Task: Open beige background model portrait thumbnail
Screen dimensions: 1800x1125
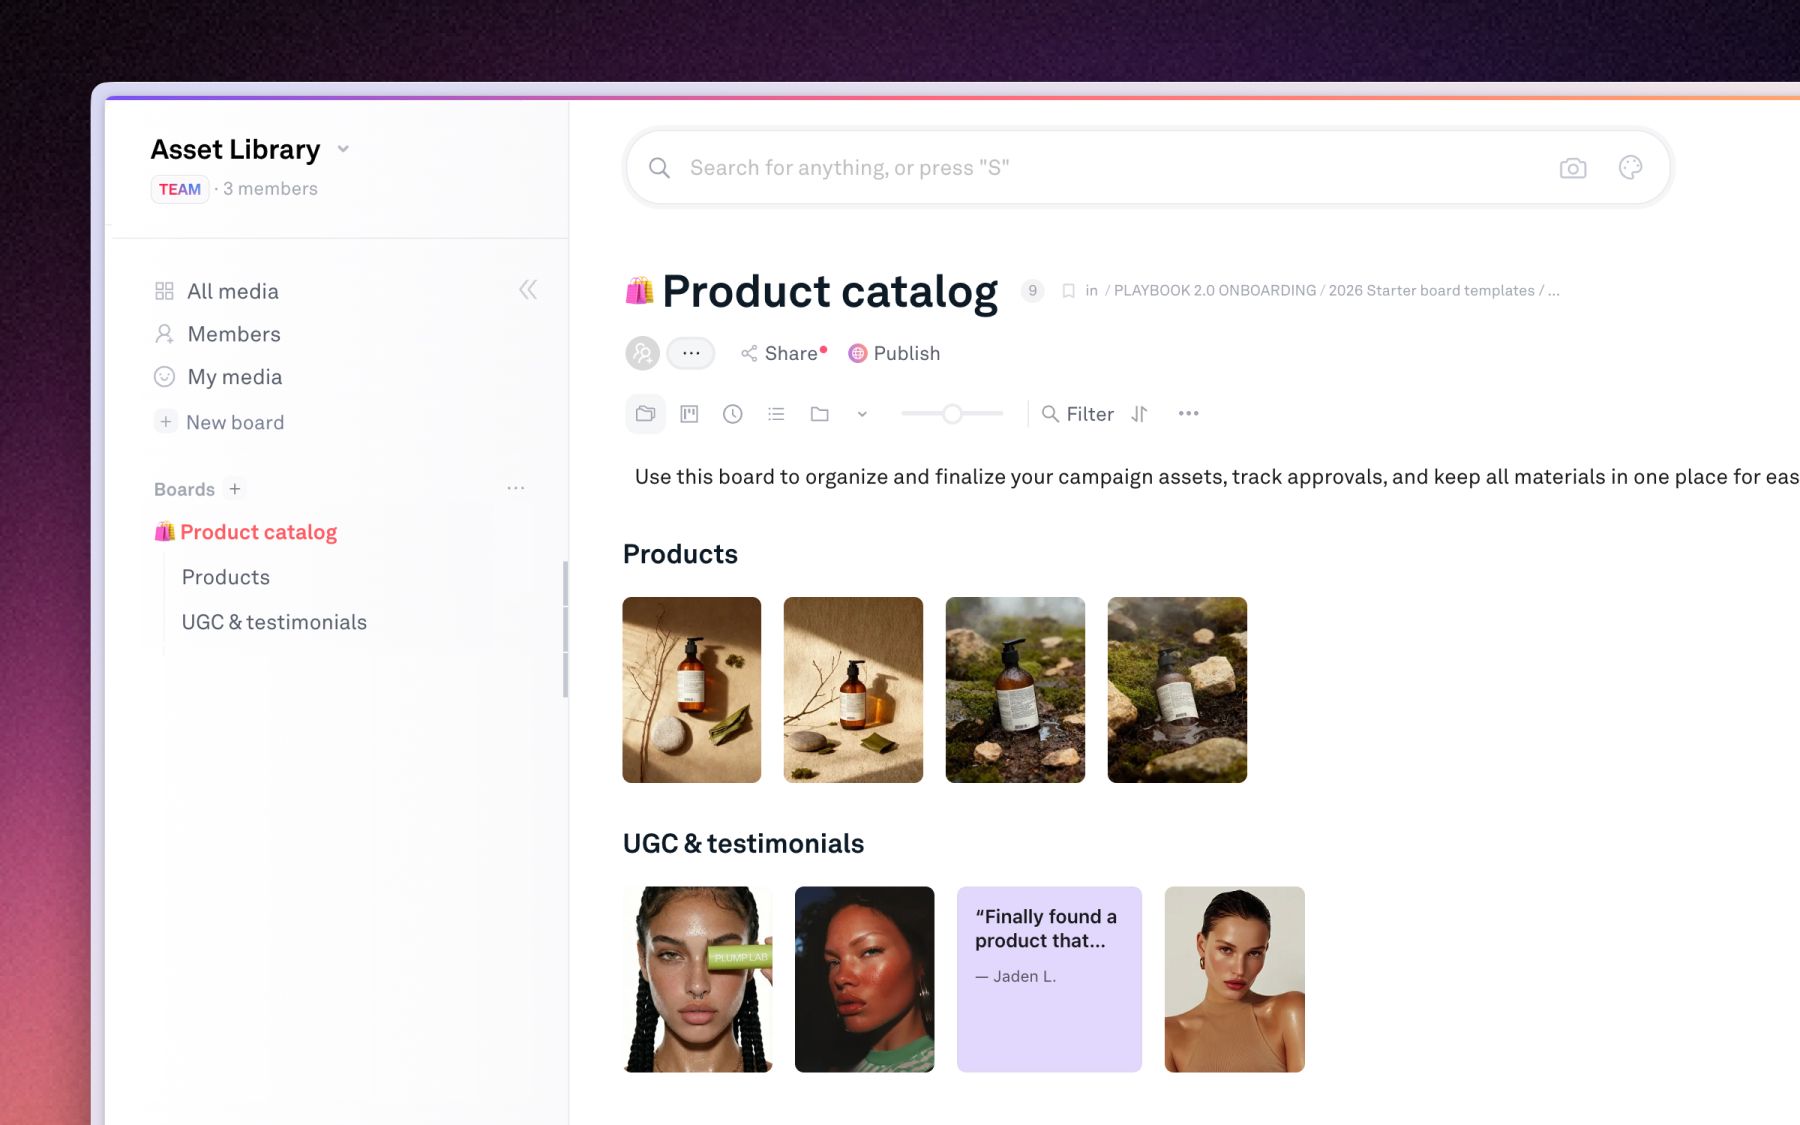Action: coord(1234,979)
